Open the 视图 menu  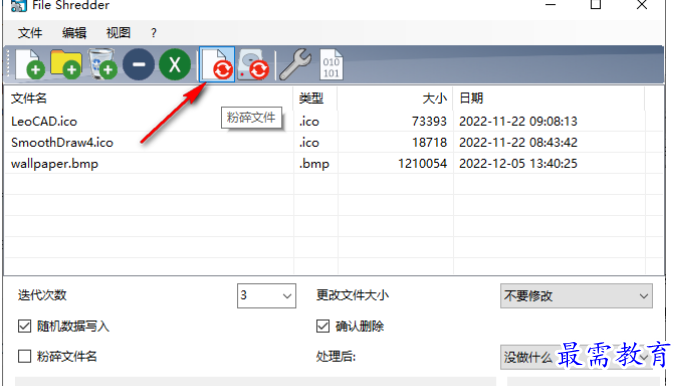[118, 32]
